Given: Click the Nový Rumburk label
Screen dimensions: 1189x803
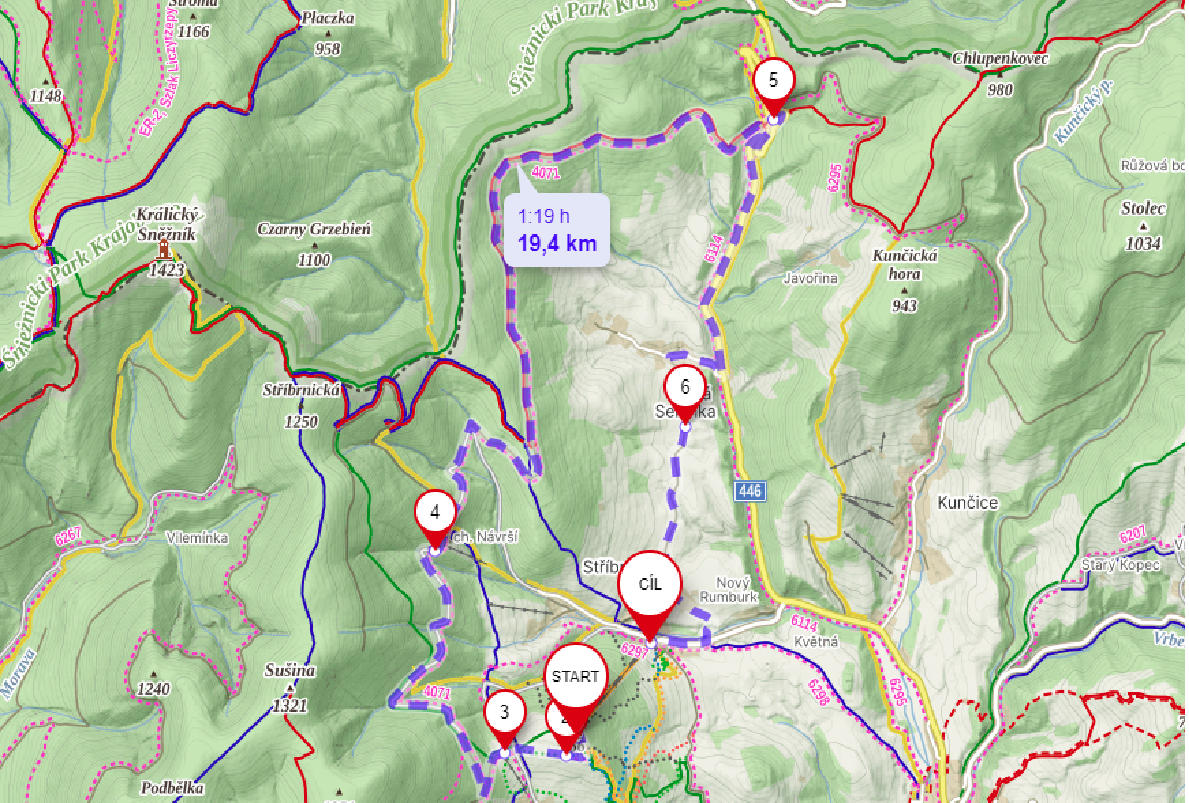Looking at the screenshot, I should pos(729,589).
